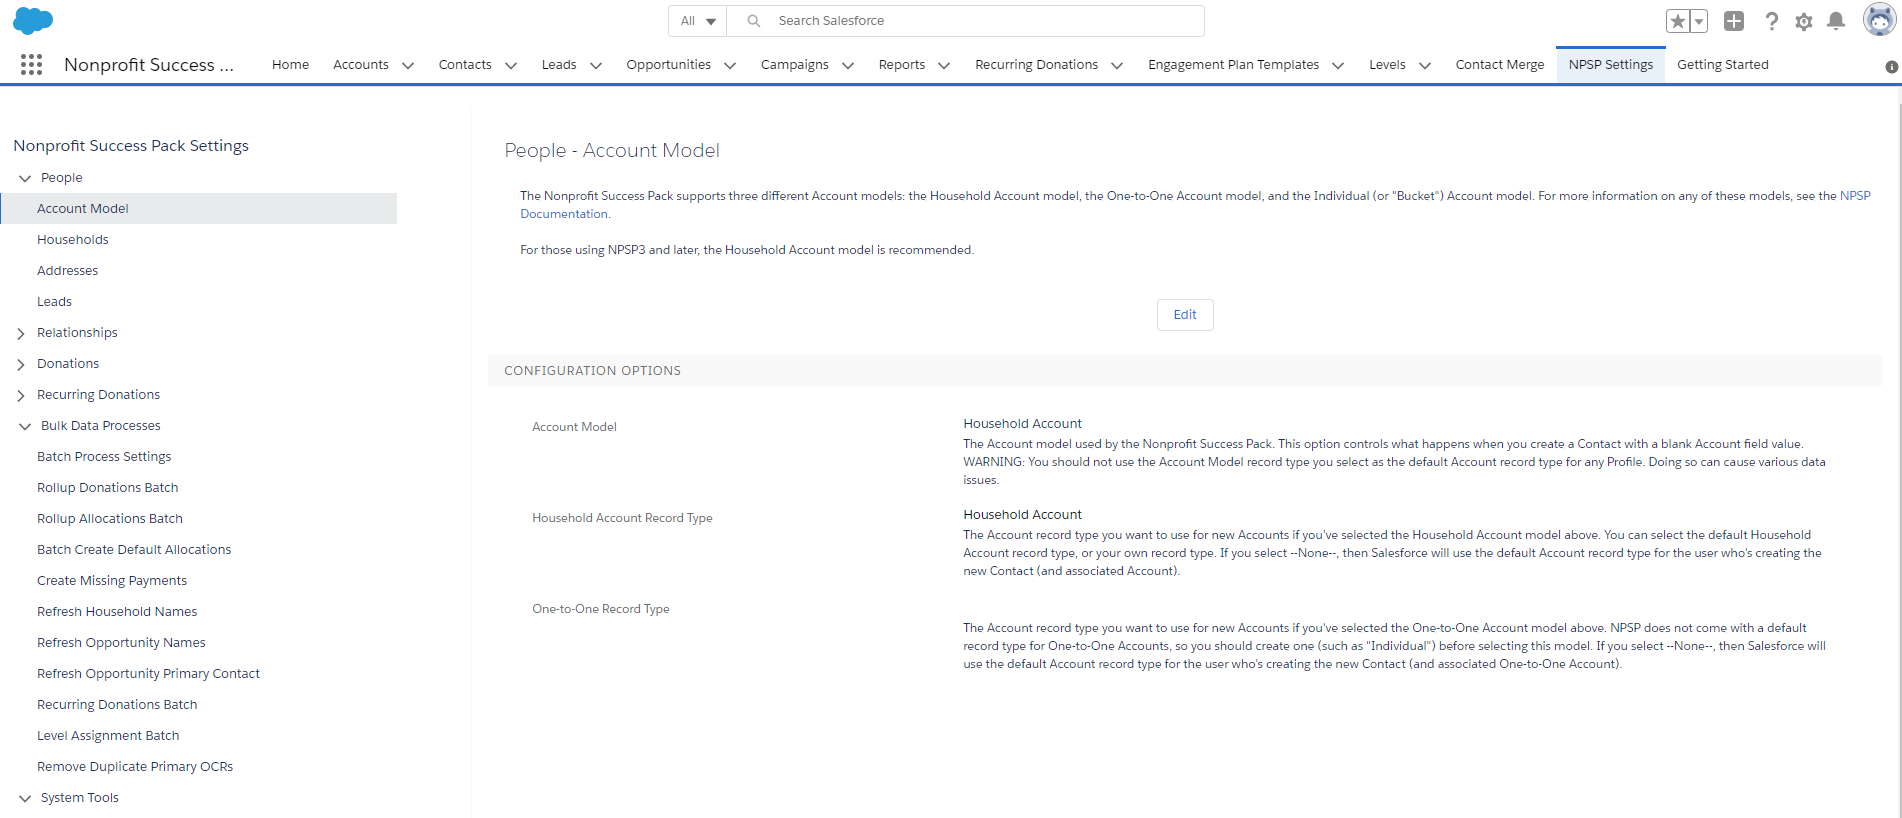The height and width of the screenshot is (818, 1902).
Task: Open the Help question mark icon
Action: [x=1771, y=21]
